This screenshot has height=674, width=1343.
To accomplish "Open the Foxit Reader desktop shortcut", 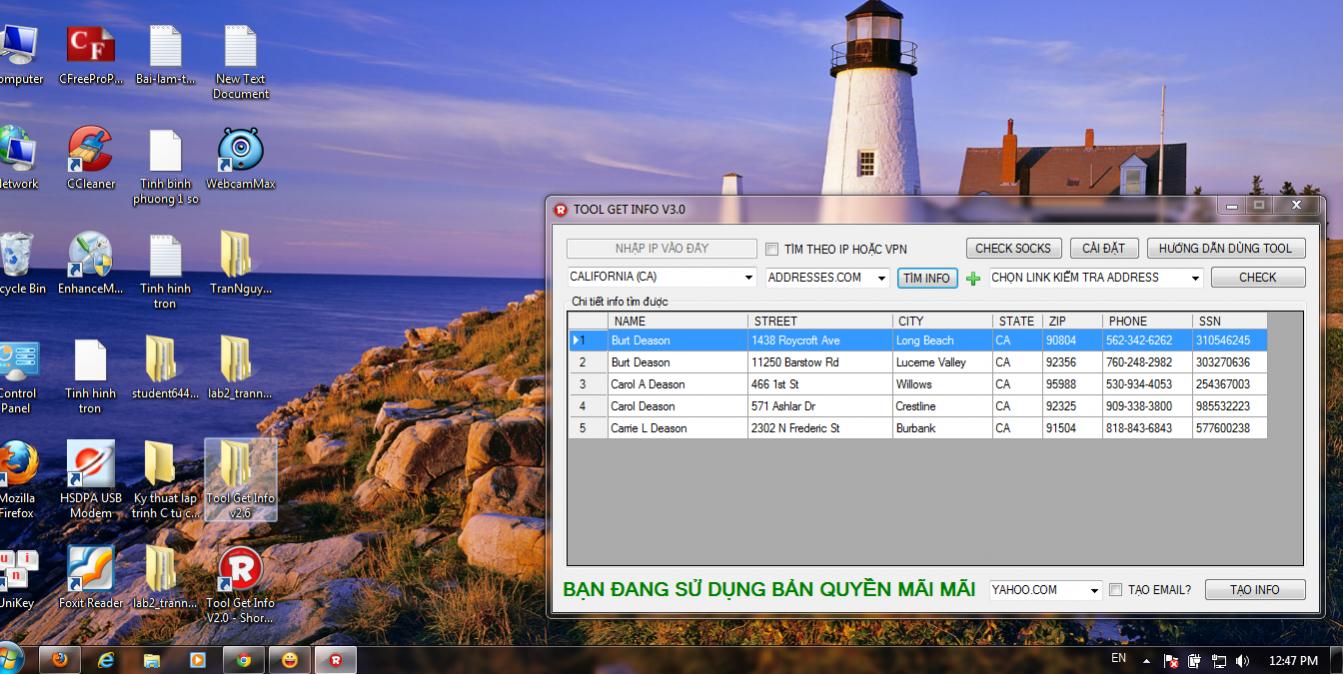I will (x=90, y=570).
